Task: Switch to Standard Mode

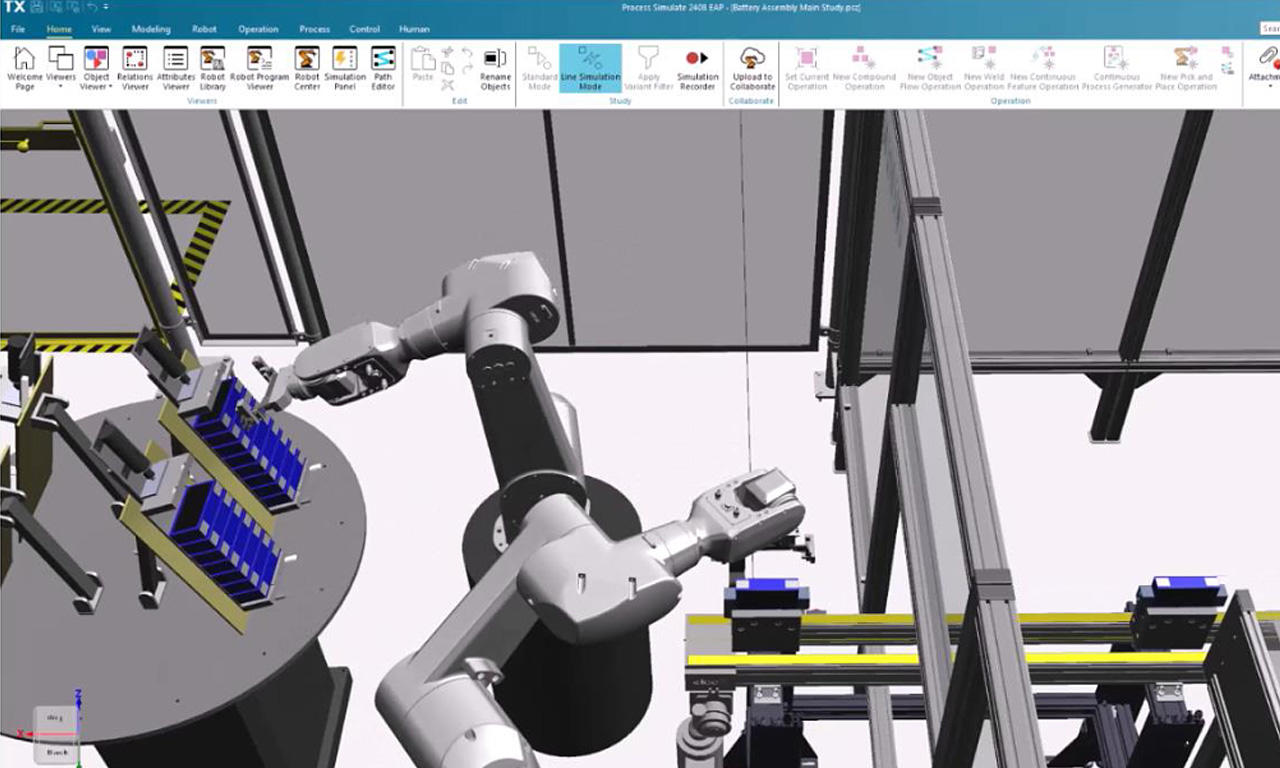Action: [x=540, y=68]
